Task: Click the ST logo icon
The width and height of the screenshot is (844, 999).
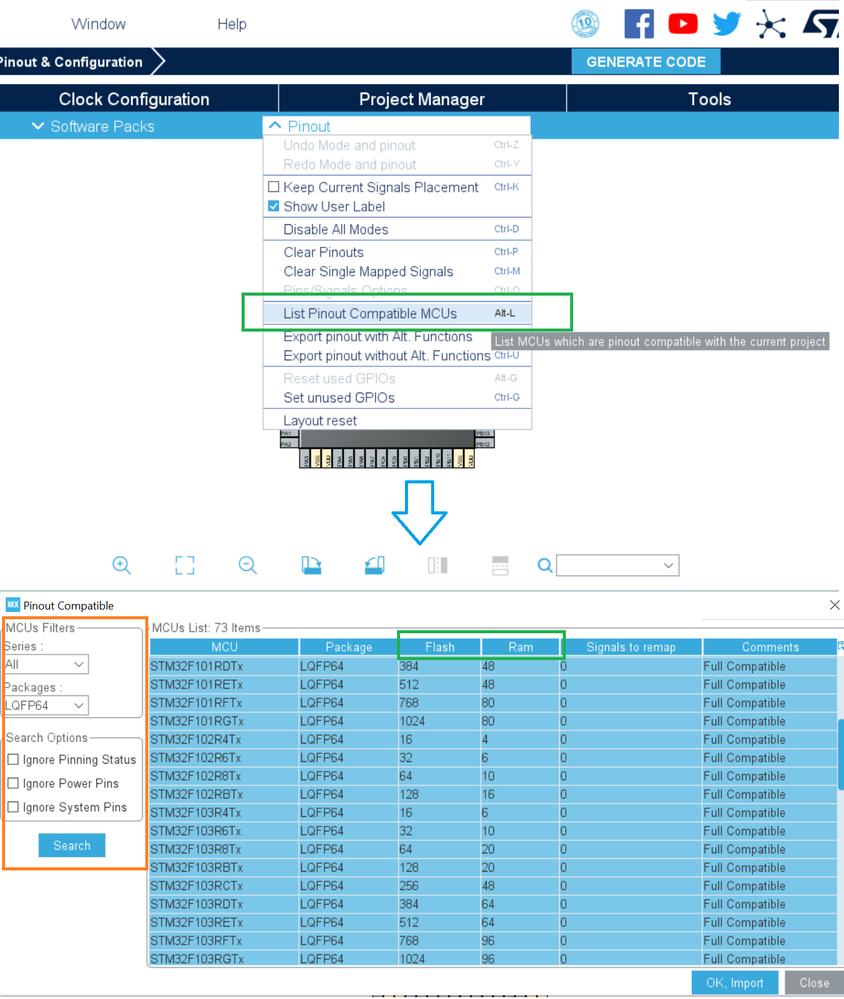Action: (820, 24)
